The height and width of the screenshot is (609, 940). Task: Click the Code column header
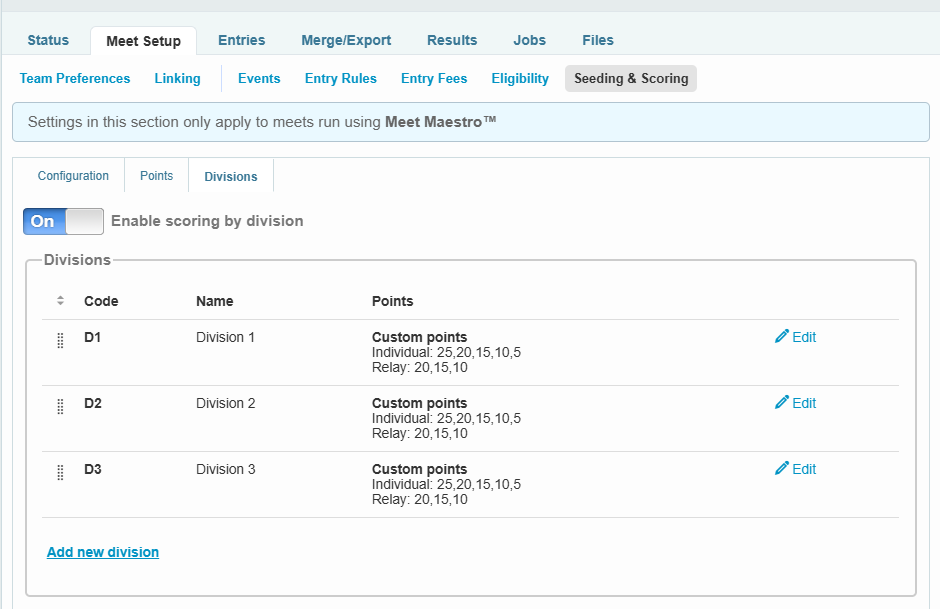101,301
